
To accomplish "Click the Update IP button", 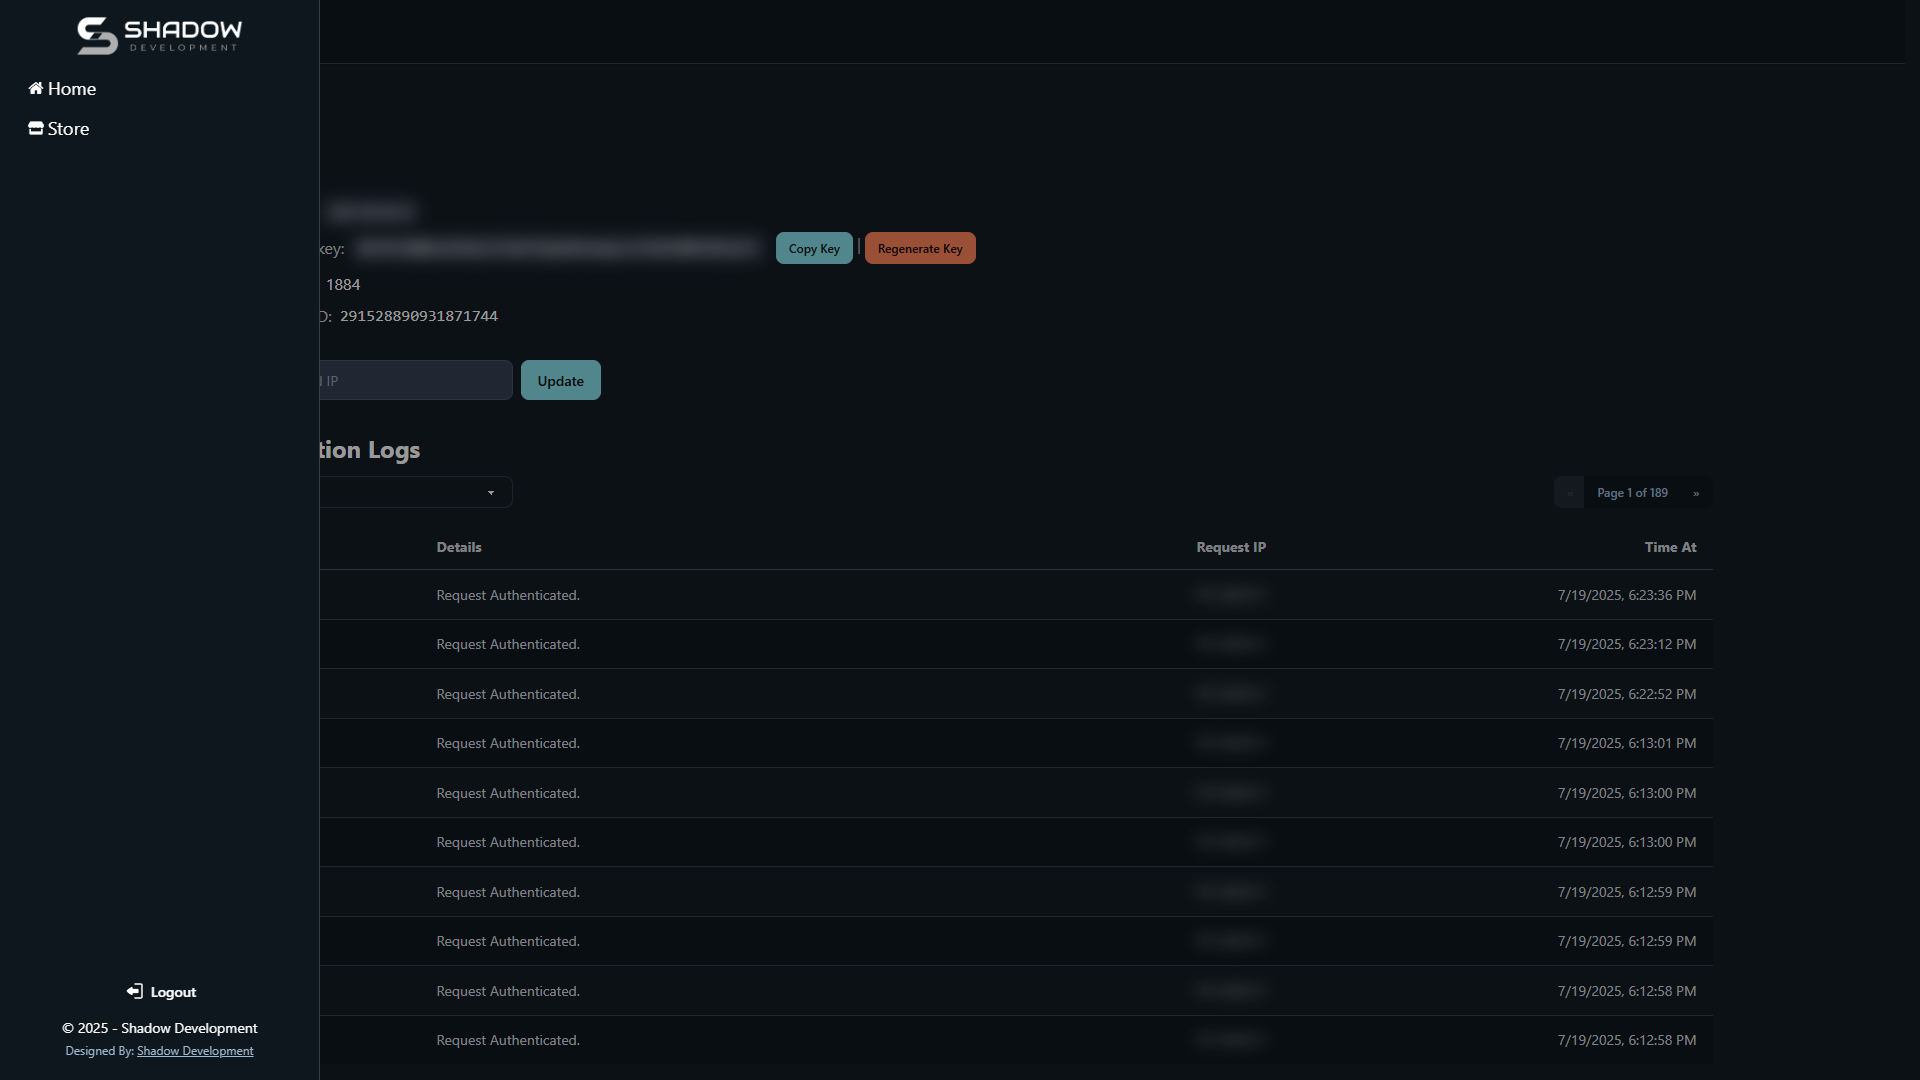I will pyautogui.click(x=560, y=380).
